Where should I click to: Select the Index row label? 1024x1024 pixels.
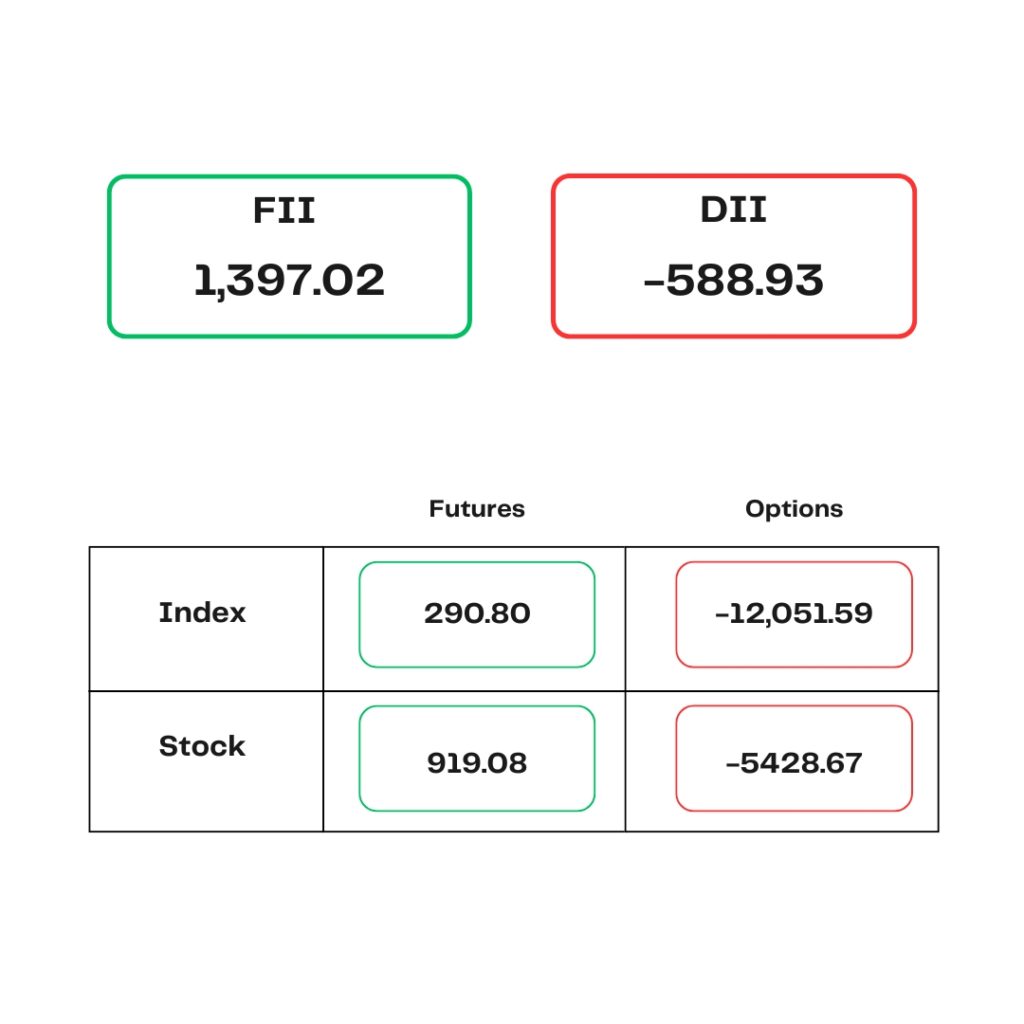pyautogui.click(x=202, y=613)
